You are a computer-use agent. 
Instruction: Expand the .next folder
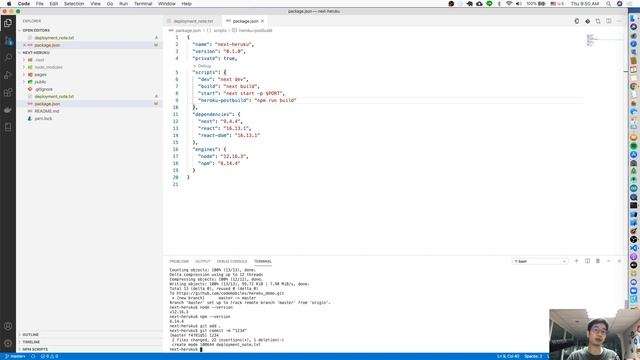39,60
